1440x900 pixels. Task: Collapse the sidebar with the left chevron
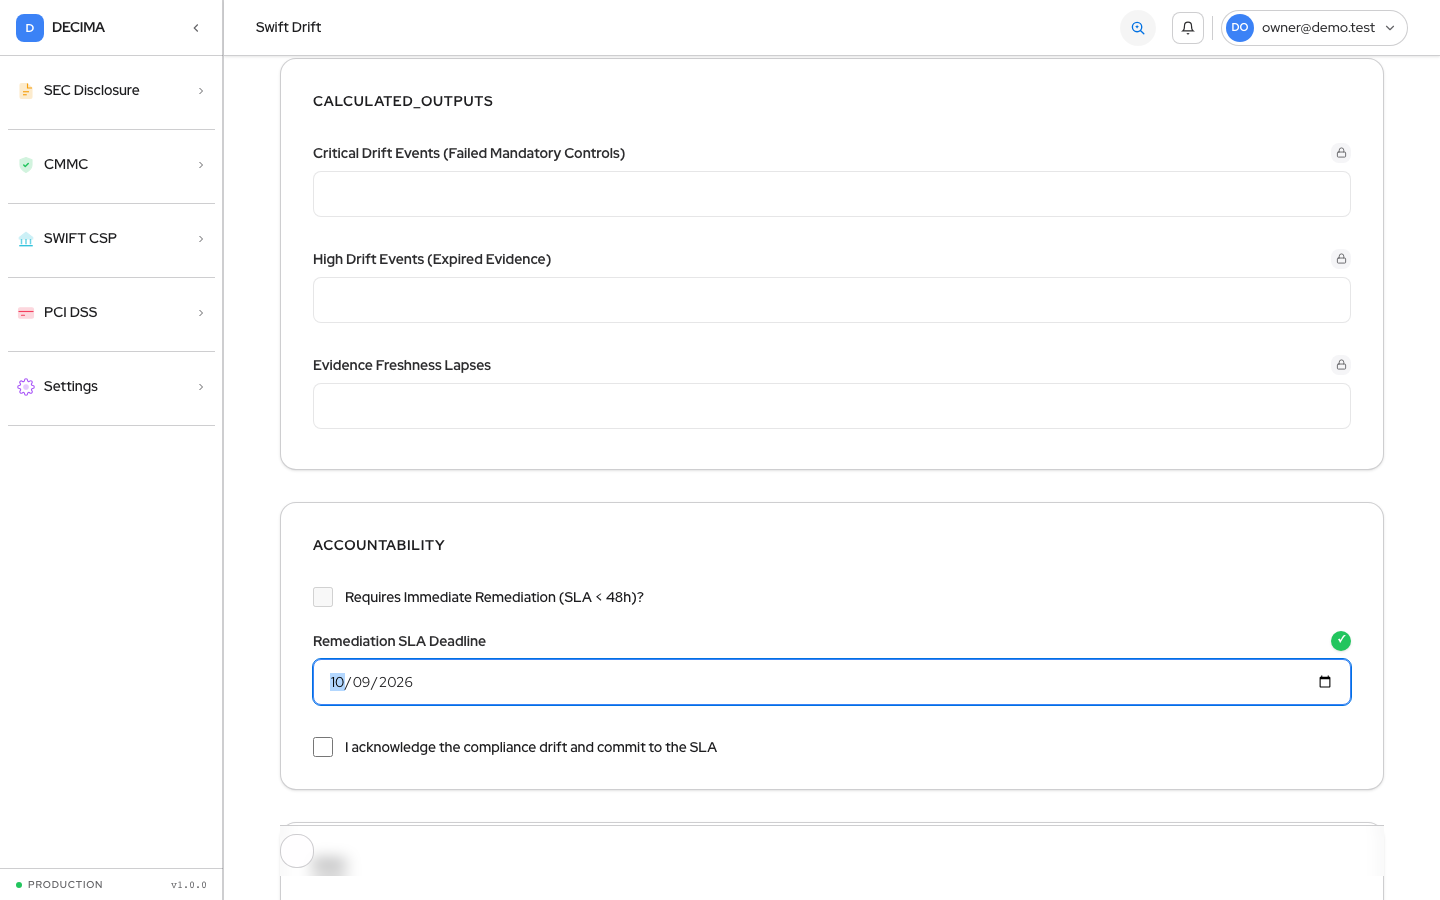(196, 28)
